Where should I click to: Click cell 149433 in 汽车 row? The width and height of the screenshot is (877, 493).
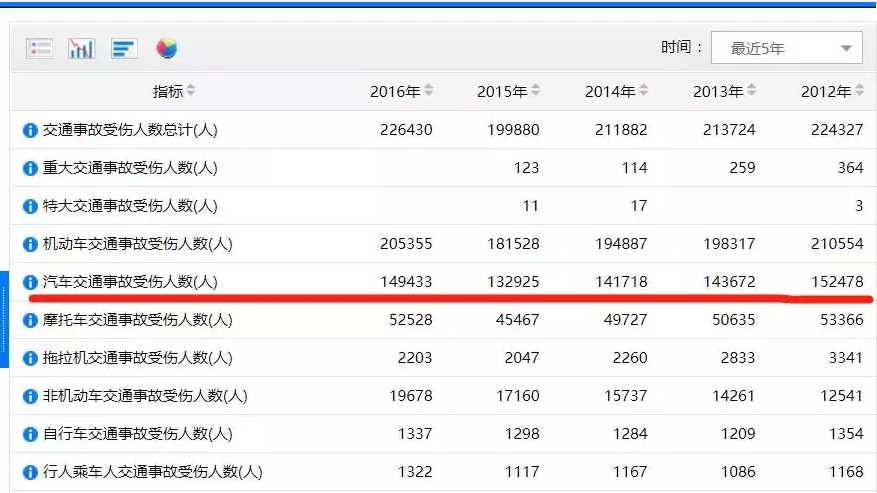pyautogui.click(x=406, y=282)
